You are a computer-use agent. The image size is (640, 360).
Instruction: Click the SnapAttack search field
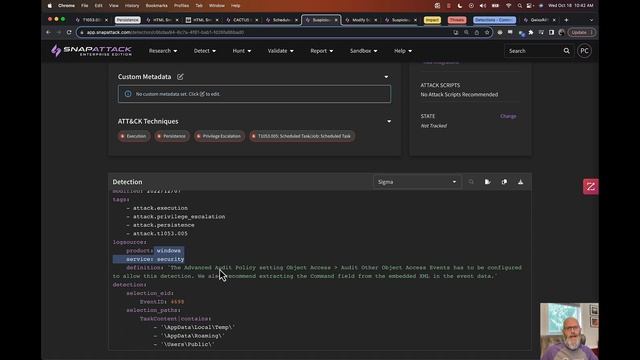533,51
